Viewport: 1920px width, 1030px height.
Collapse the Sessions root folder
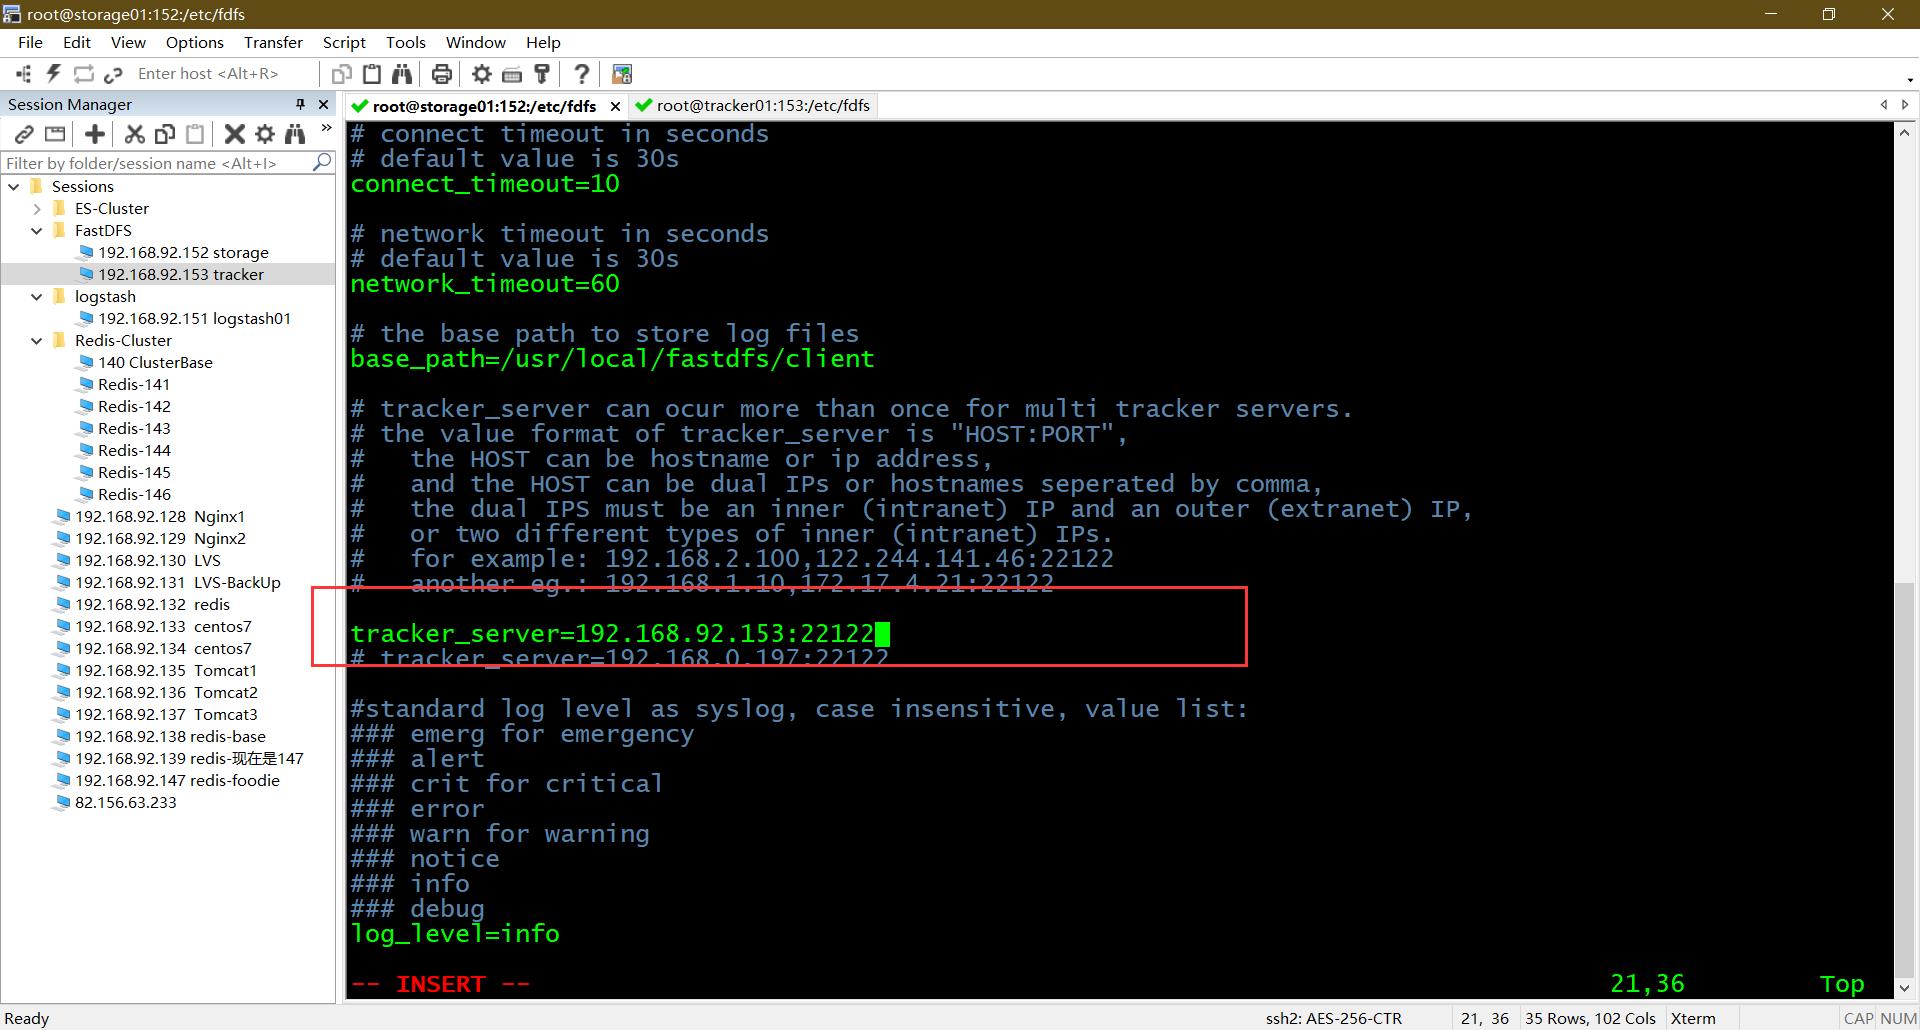coord(14,187)
